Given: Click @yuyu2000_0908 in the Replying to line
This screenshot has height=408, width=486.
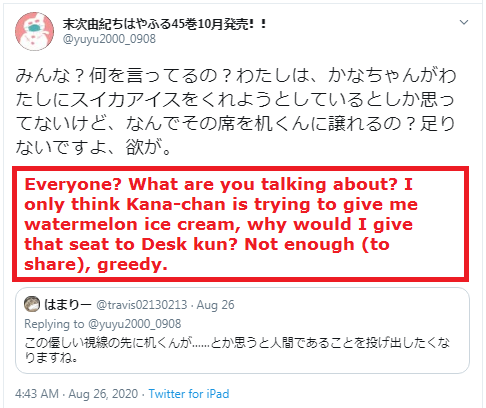Looking at the screenshot, I should point(135,324).
